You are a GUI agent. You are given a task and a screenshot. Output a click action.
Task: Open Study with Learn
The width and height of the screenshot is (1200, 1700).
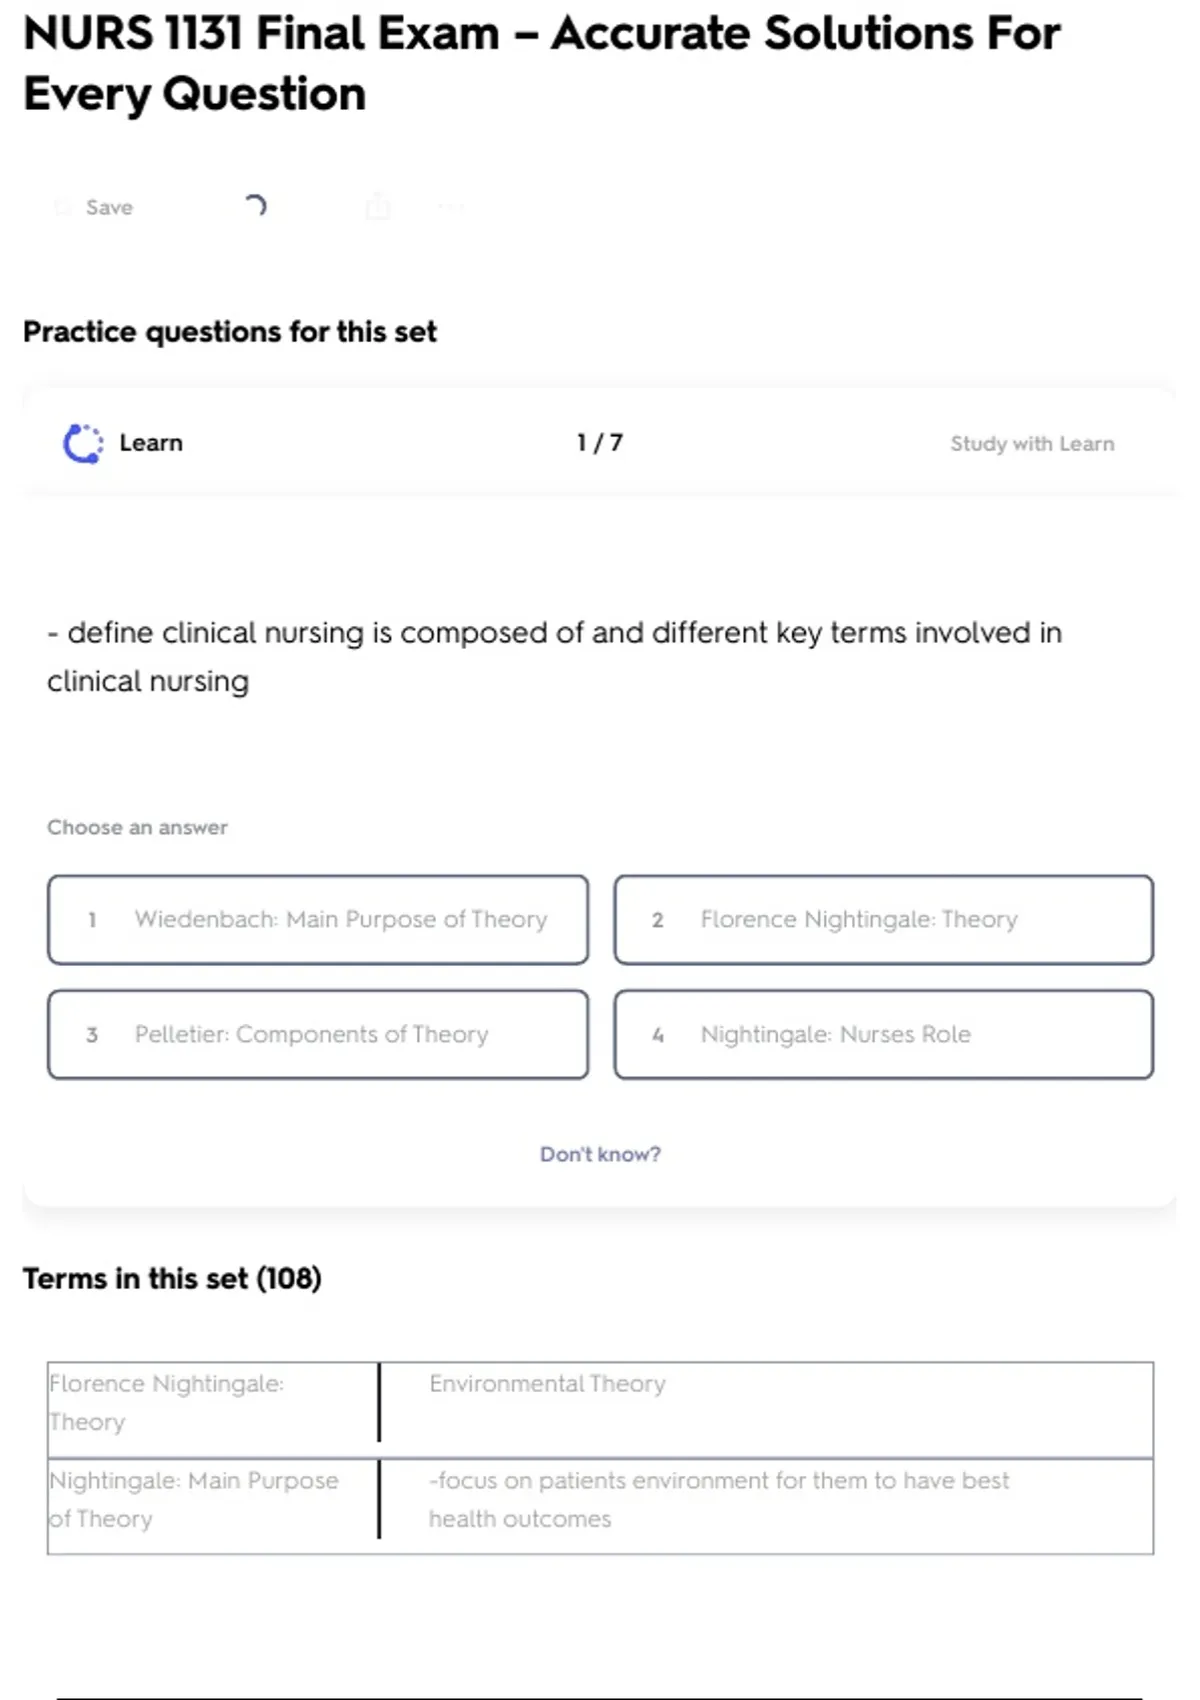(x=1032, y=443)
